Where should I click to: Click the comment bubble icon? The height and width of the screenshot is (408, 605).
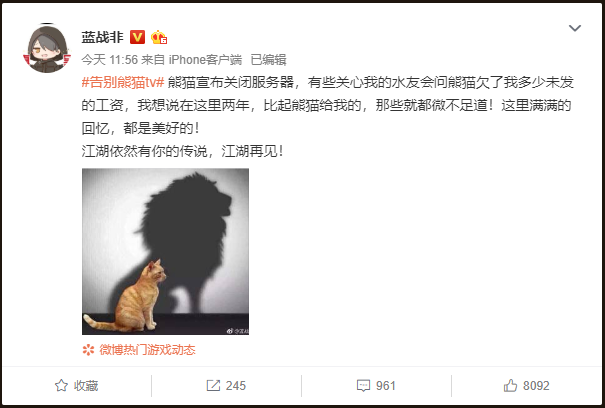363,386
